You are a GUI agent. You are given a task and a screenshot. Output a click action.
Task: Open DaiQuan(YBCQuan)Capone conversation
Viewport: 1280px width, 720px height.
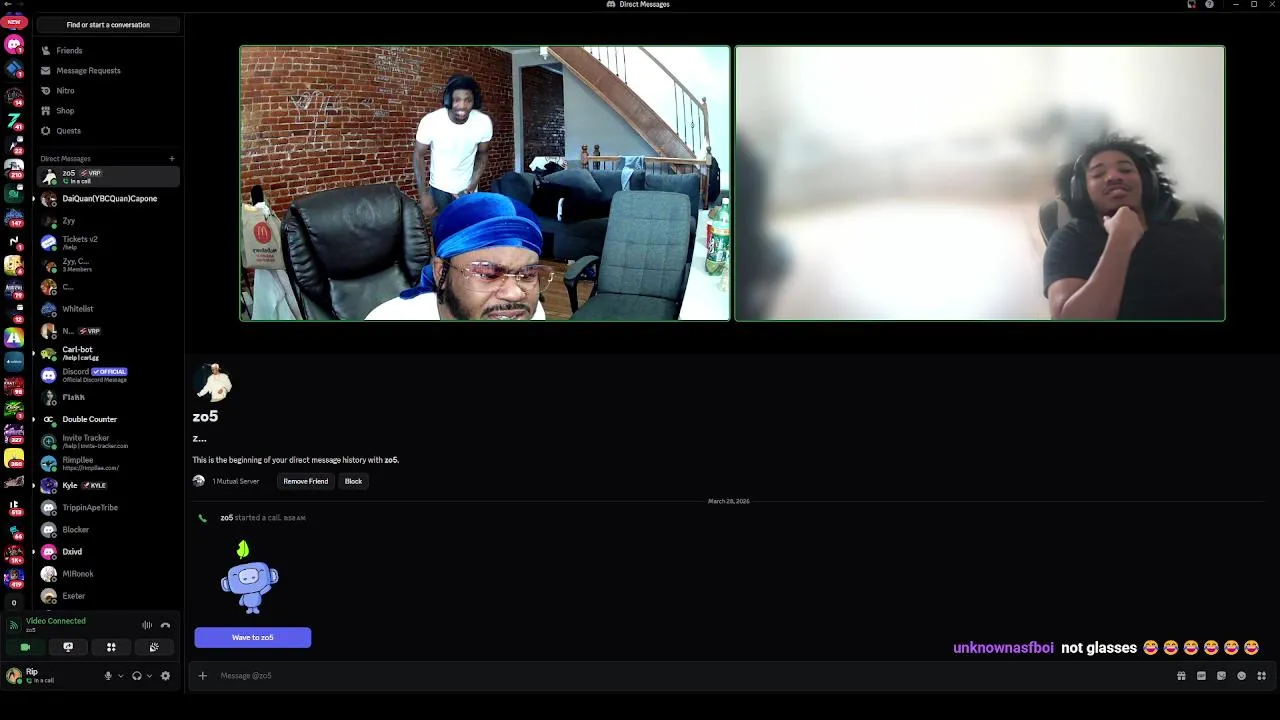tap(108, 198)
